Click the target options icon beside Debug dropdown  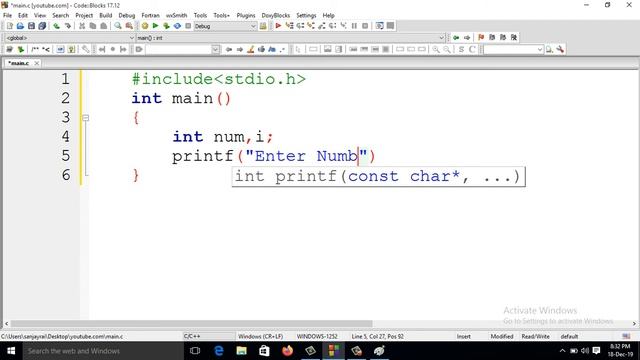click(x=263, y=26)
